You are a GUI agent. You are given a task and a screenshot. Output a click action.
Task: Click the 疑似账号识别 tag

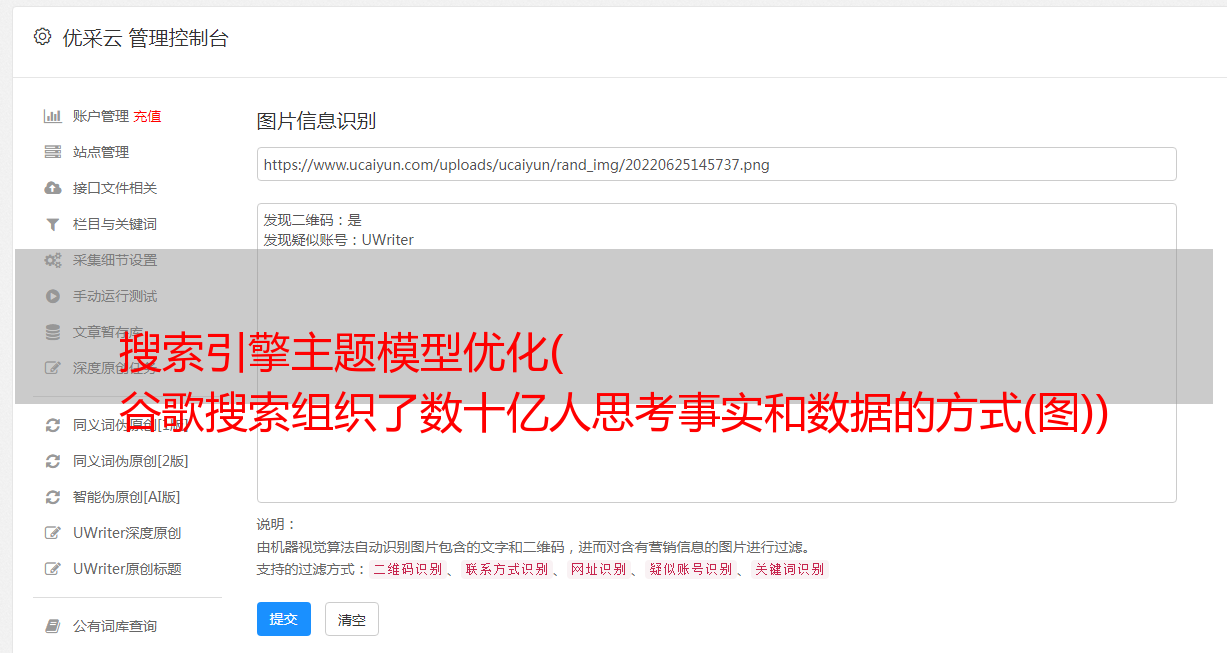point(691,569)
